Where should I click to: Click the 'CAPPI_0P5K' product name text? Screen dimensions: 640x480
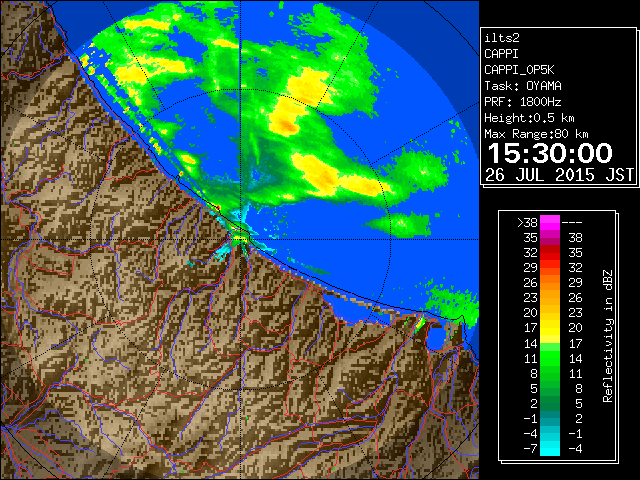coord(519,70)
